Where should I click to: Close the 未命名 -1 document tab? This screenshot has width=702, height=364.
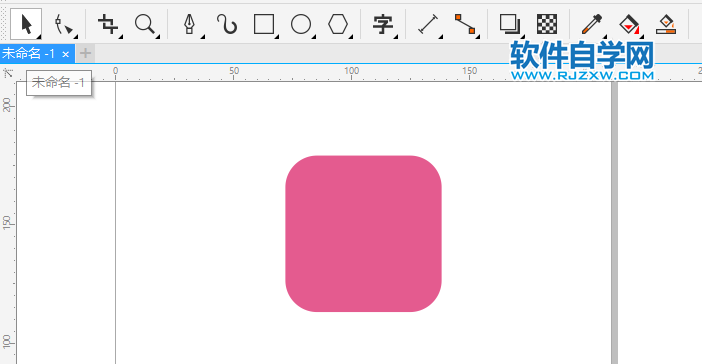point(66,54)
